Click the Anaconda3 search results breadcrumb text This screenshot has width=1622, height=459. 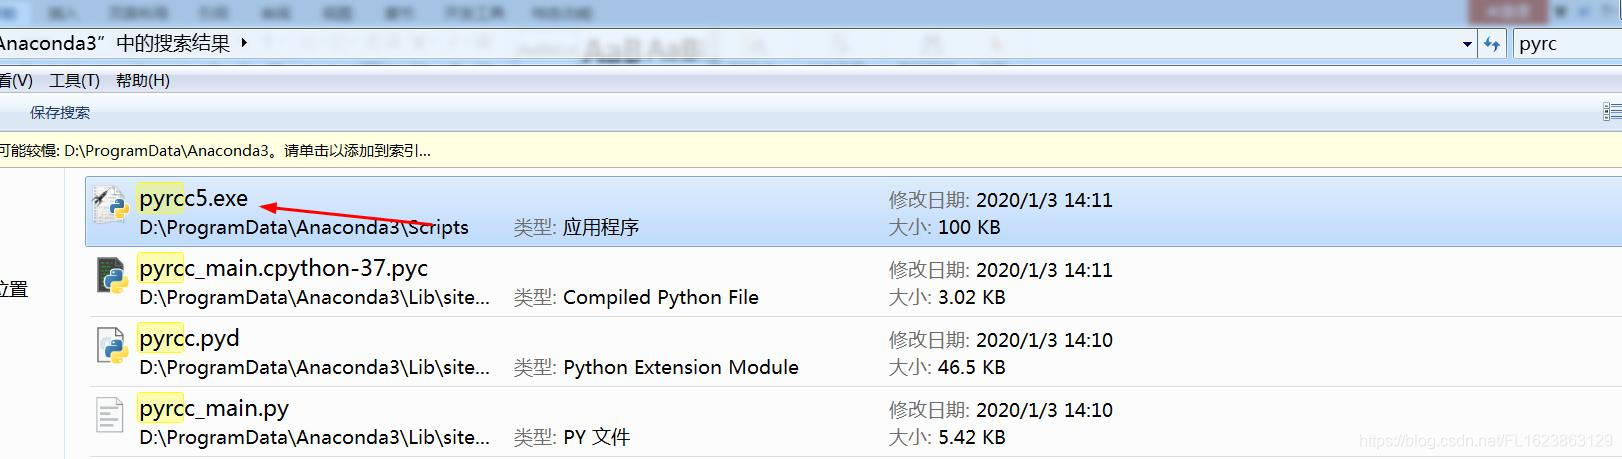coord(115,43)
